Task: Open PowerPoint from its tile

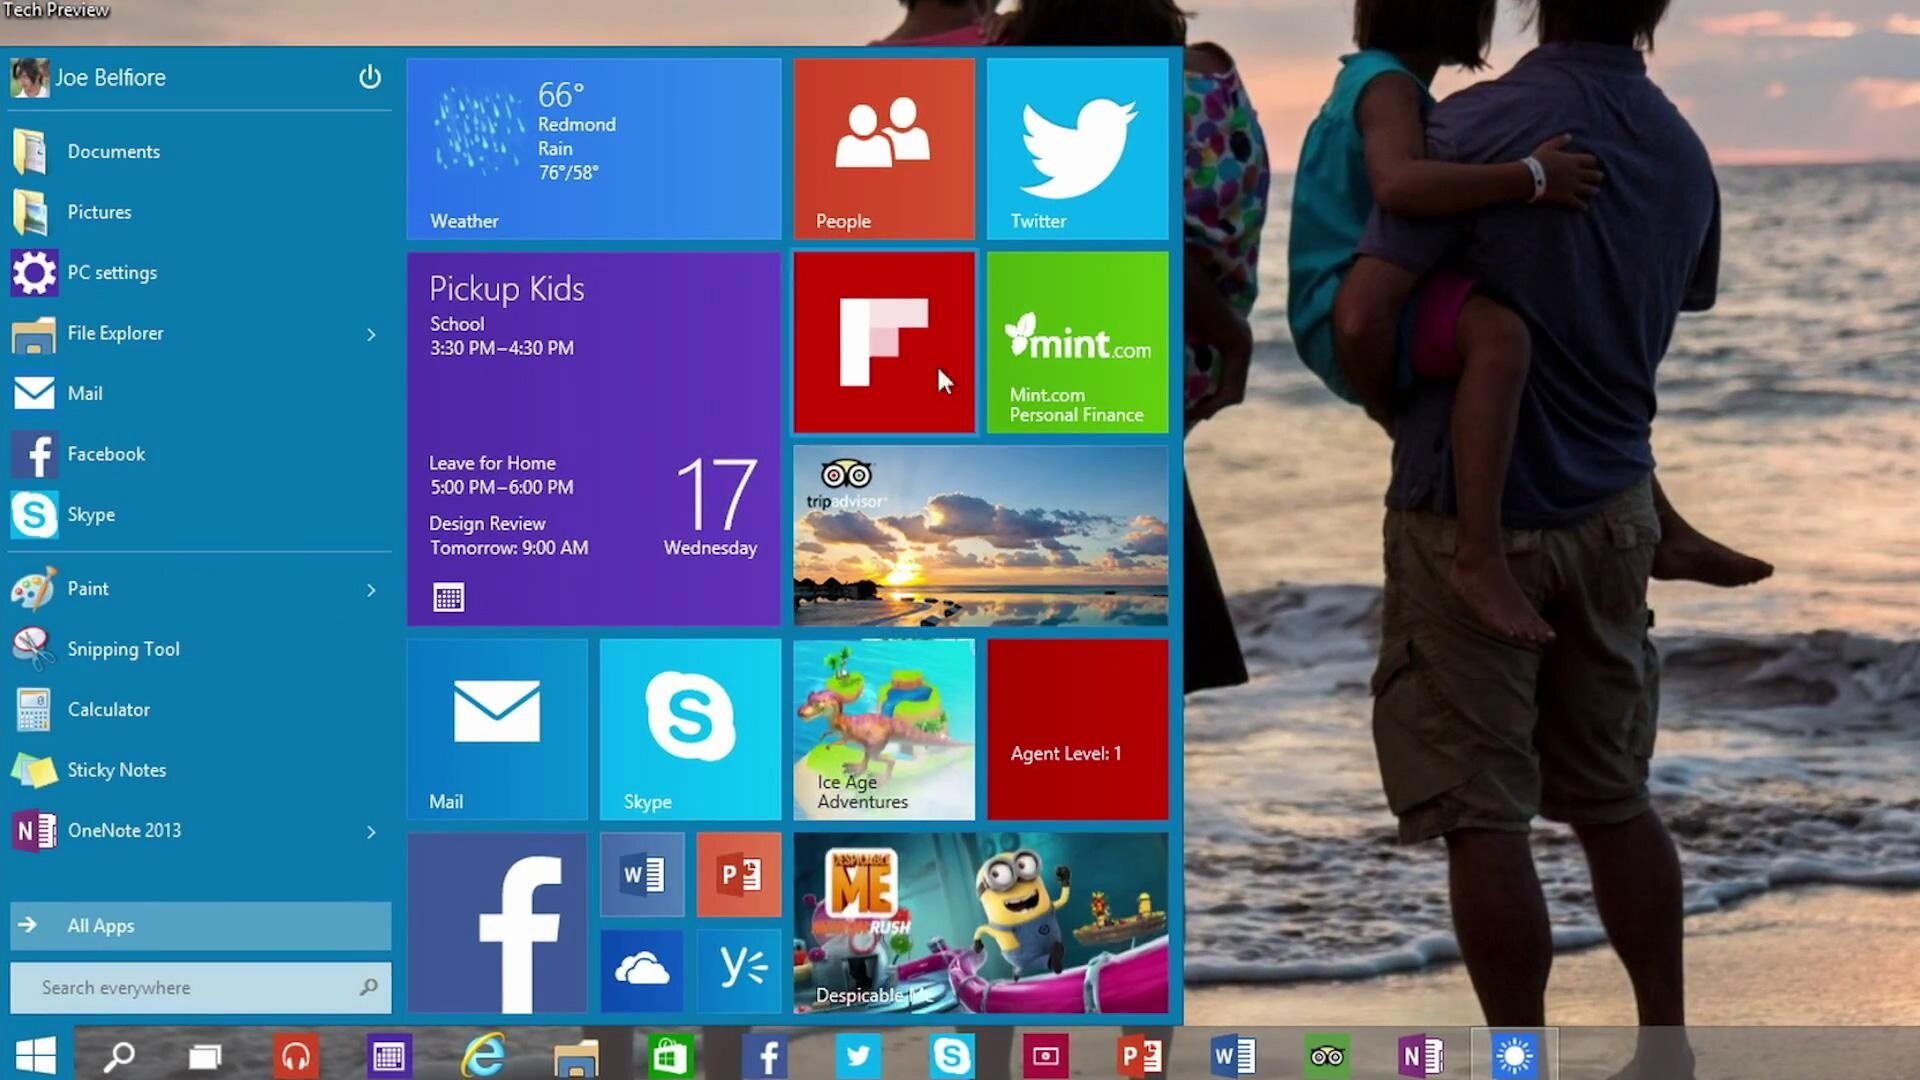Action: point(738,873)
